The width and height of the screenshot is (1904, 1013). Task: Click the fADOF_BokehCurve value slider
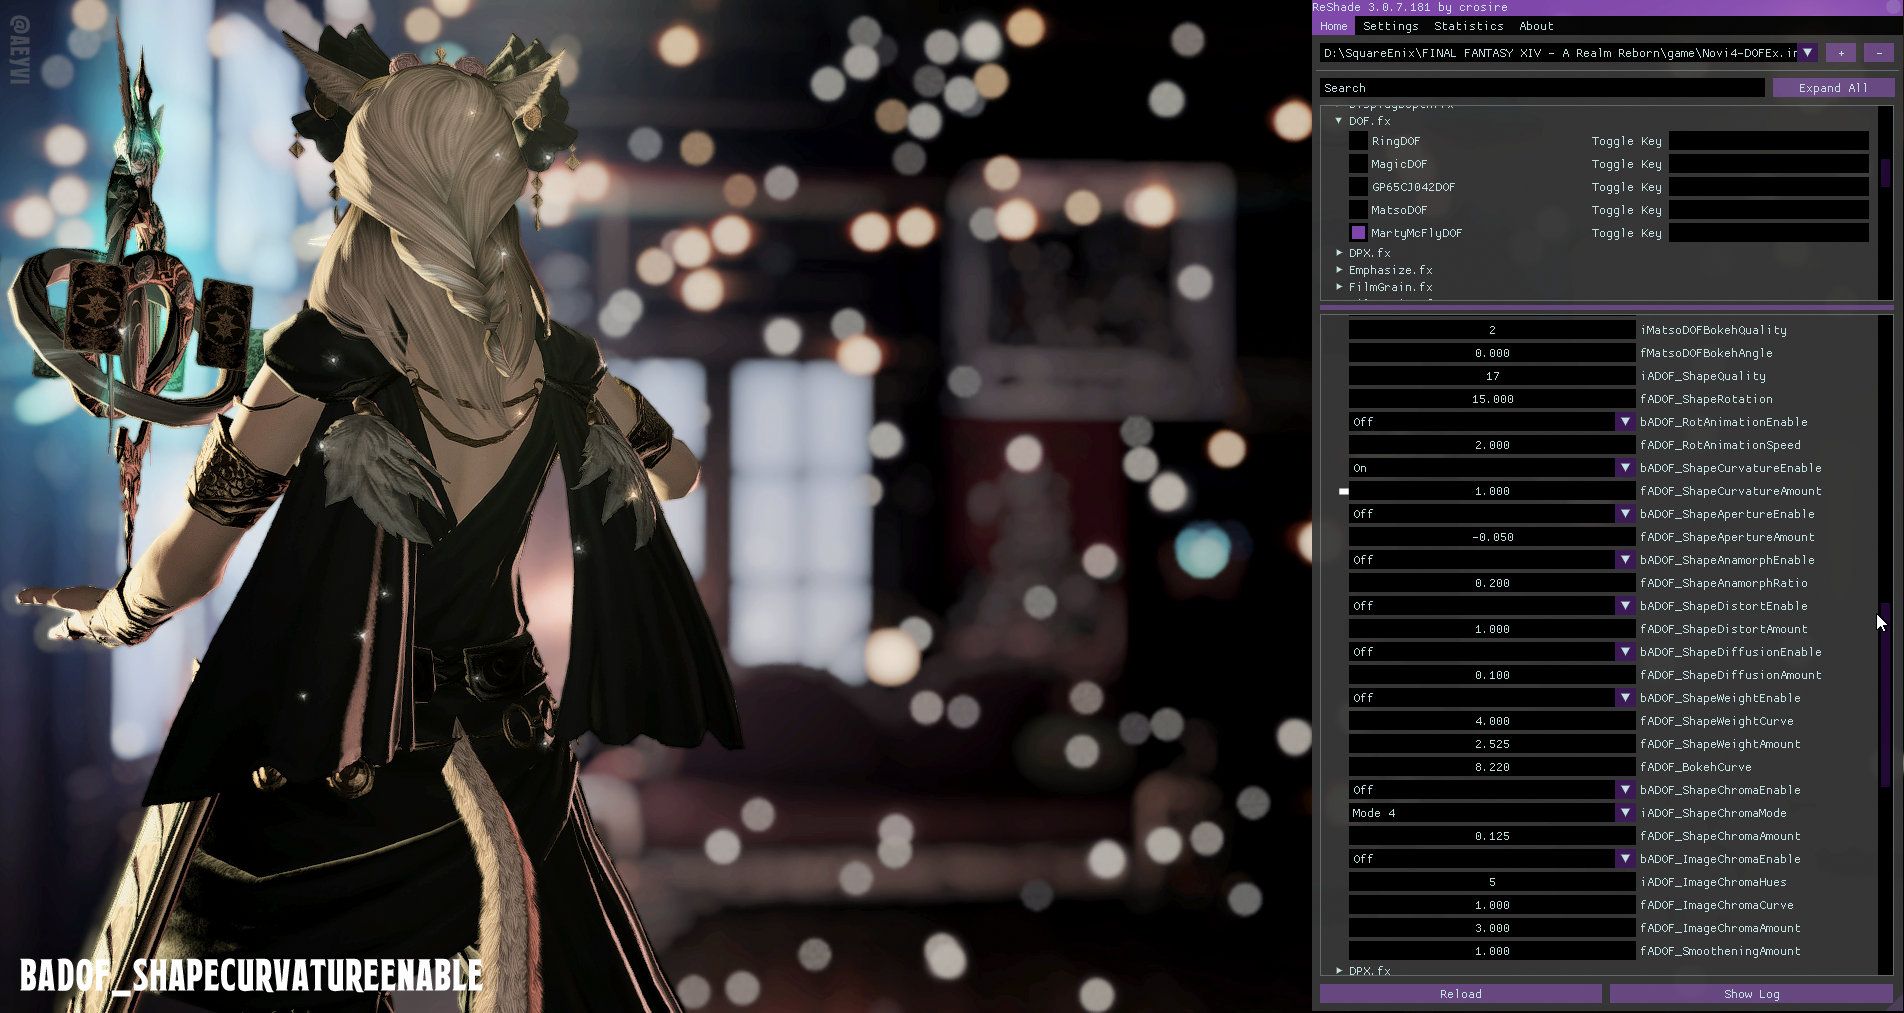1491,767
